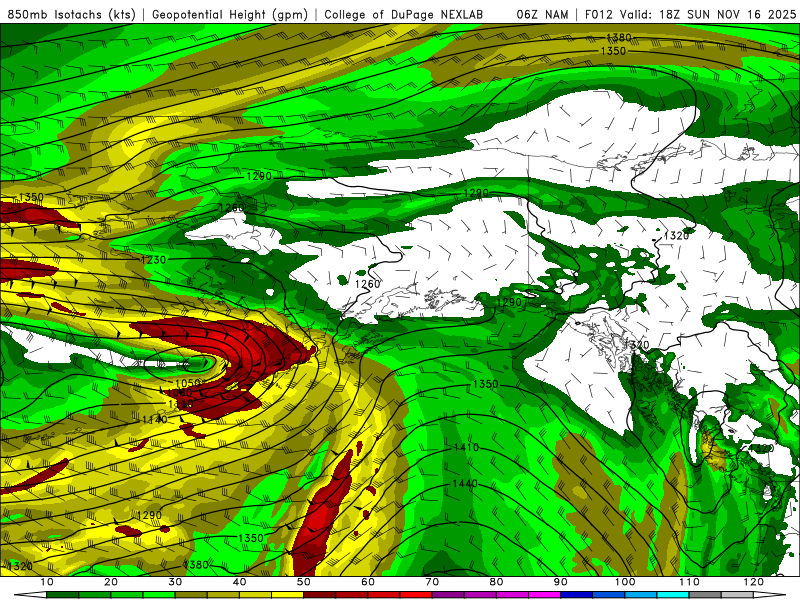The image size is (800, 600).
Task: Click the "College of DuPage NEXLAB" label
Action: pos(404,14)
